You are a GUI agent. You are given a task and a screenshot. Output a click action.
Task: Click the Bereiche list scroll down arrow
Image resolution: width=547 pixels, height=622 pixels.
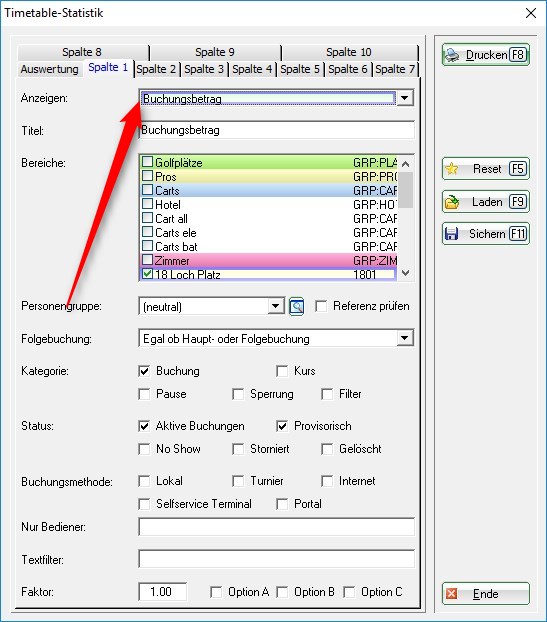click(405, 273)
